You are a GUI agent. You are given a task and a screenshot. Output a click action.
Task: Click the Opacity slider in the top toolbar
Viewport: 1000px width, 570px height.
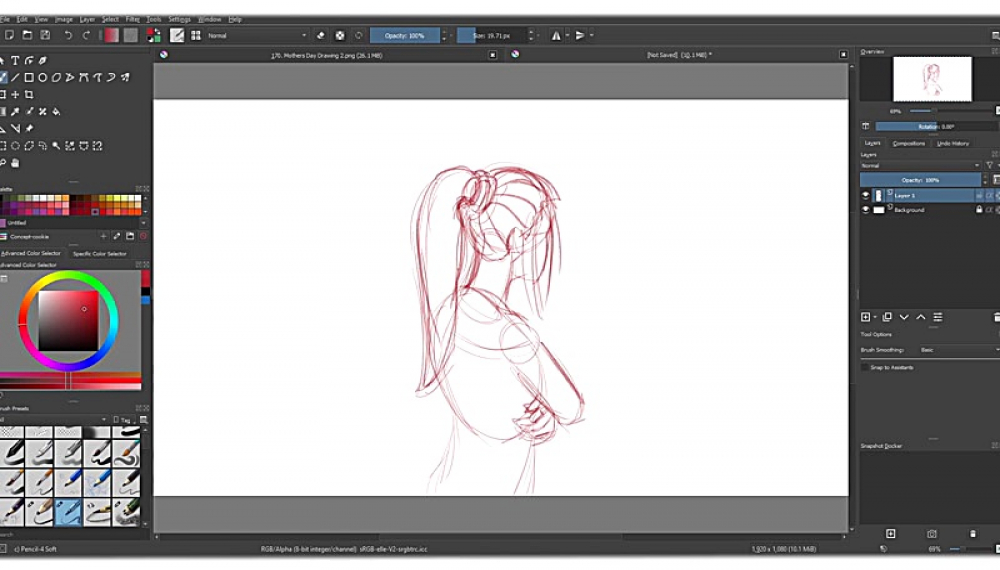tap(405, 35)
